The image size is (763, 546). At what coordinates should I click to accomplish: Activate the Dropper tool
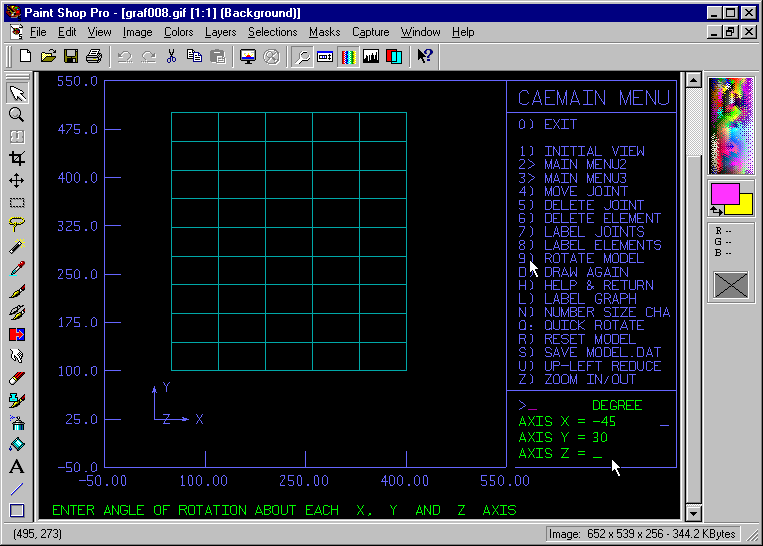pos(16,268)
